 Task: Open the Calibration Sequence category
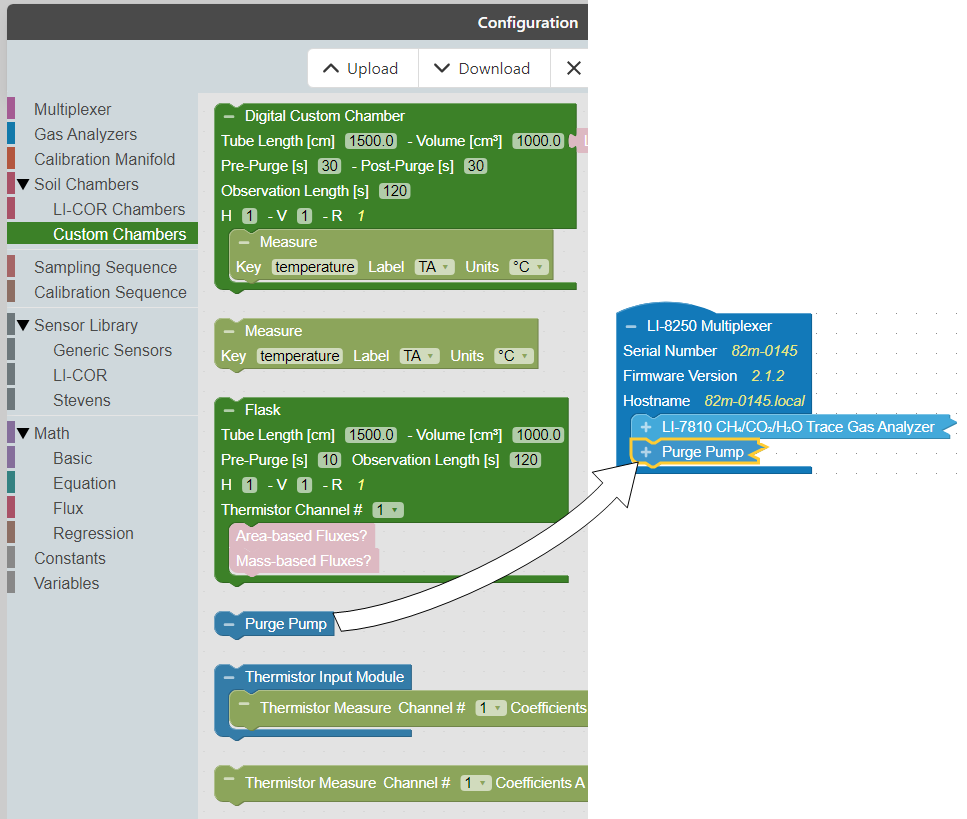(110, 292)
